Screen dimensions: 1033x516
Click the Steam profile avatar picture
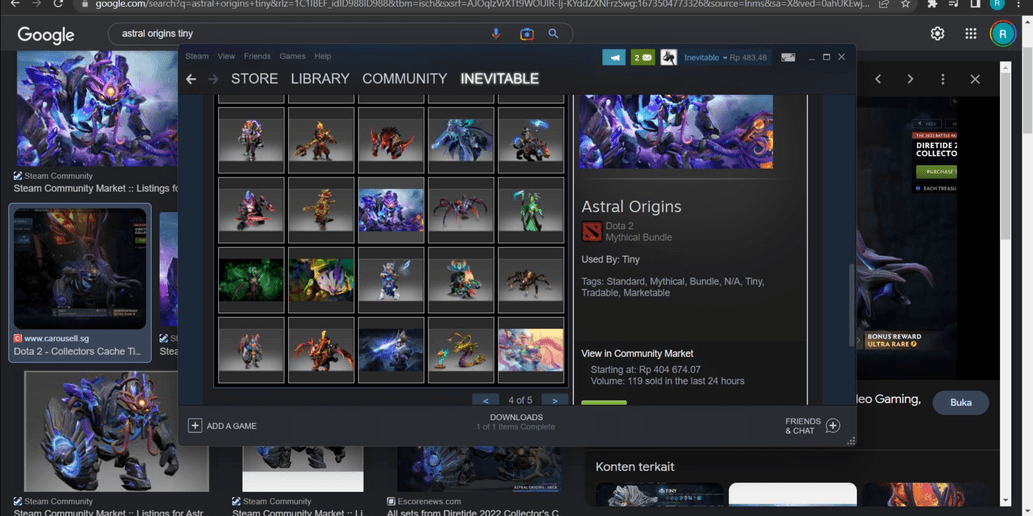pyautogui.click(x=669, y=57)
